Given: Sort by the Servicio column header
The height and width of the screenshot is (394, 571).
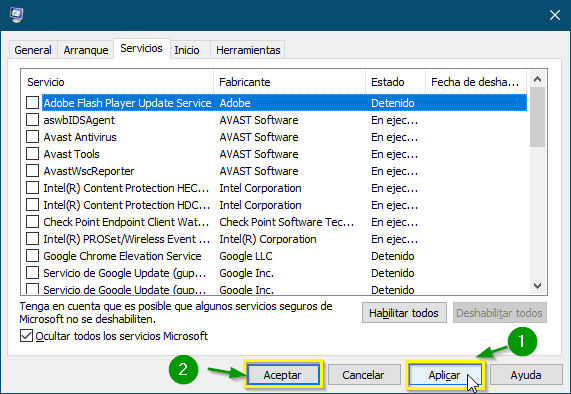Looking at the screenshot, I should (118, 82).
